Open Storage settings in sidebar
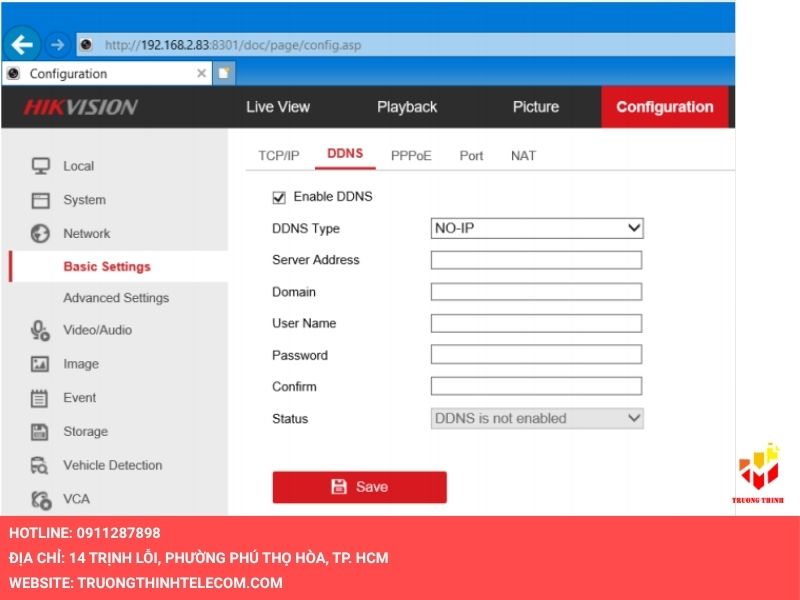Viewport: 800px width, 600px height. (86, 432)
